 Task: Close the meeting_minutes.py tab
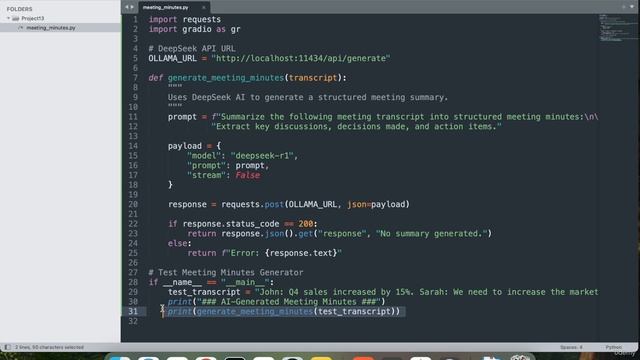tap(203, 7)
